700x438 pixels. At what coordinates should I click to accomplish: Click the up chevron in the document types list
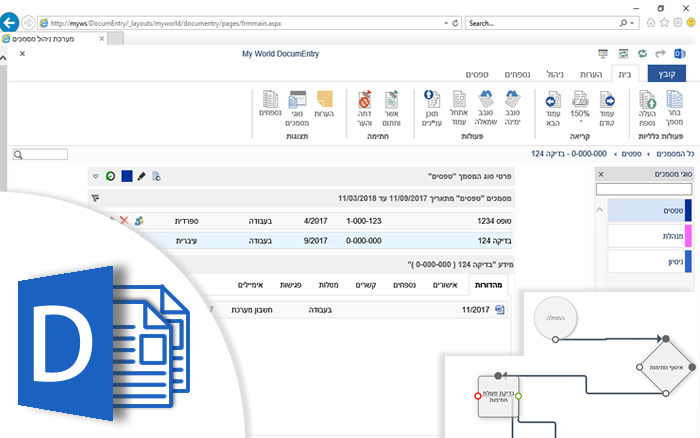(x=600, y=209)
